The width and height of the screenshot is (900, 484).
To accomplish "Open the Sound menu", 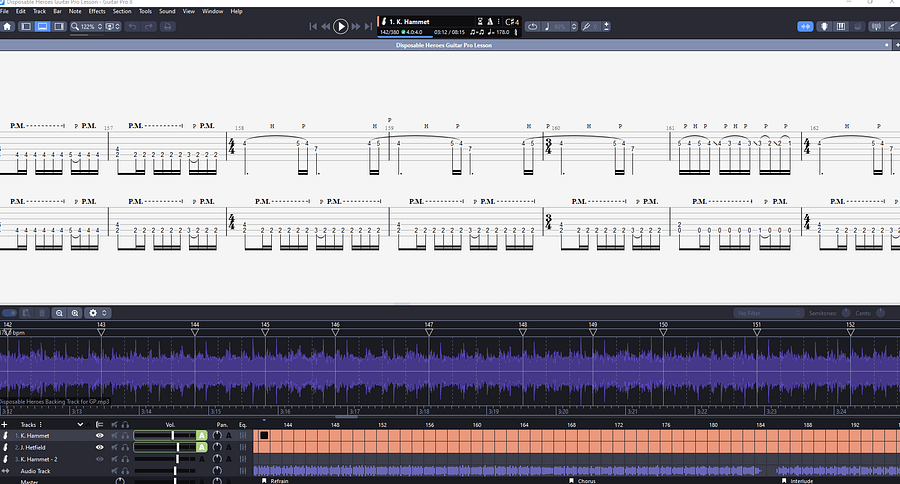I will (167, 11).
